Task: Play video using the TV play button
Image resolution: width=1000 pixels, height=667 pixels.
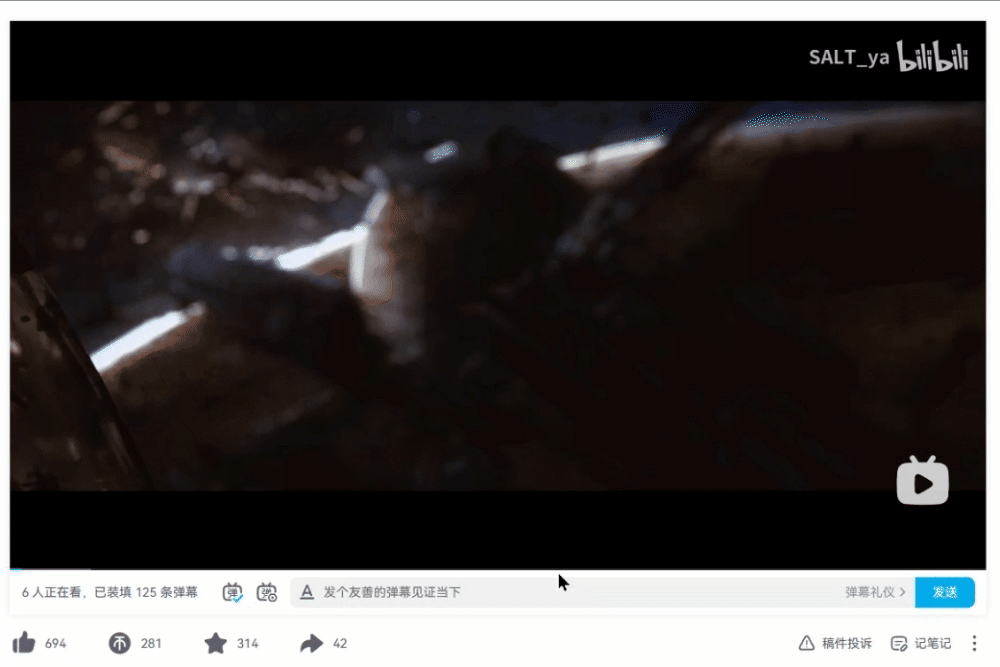Action: [x=922, y=481]
